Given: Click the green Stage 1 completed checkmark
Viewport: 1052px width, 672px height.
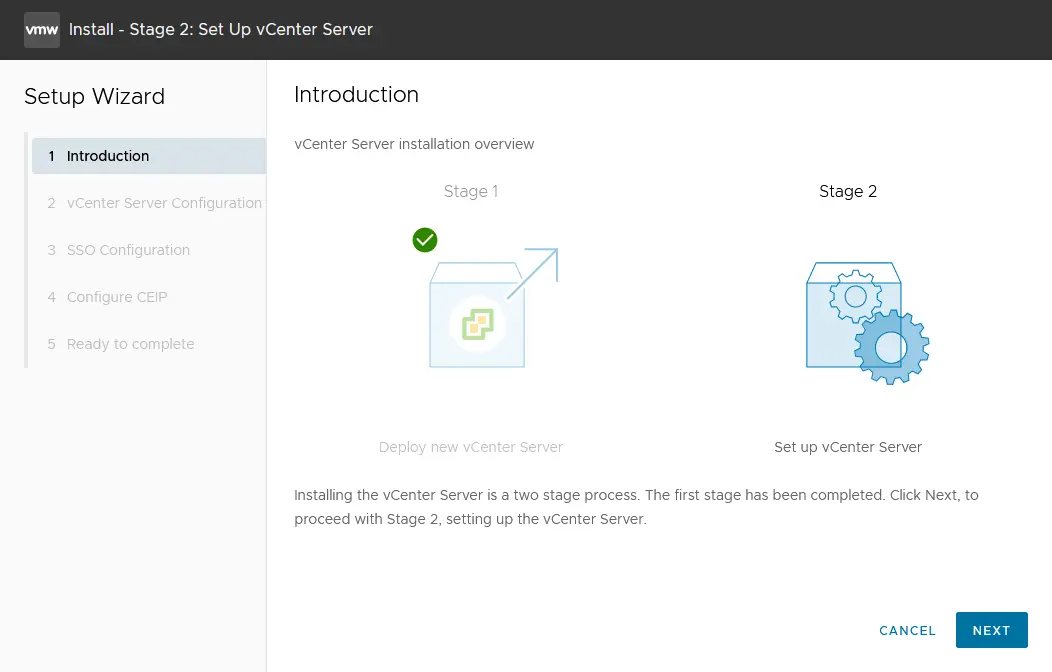Looking at the screenshot, I should pyautogui.click(x=425, y=240).
